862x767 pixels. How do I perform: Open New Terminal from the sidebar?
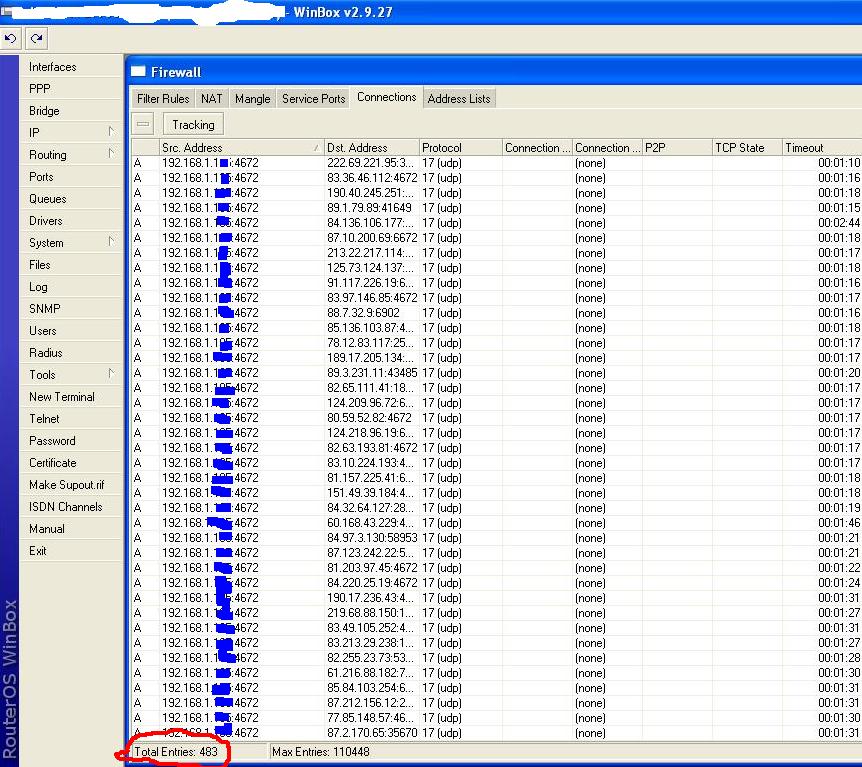62,397
